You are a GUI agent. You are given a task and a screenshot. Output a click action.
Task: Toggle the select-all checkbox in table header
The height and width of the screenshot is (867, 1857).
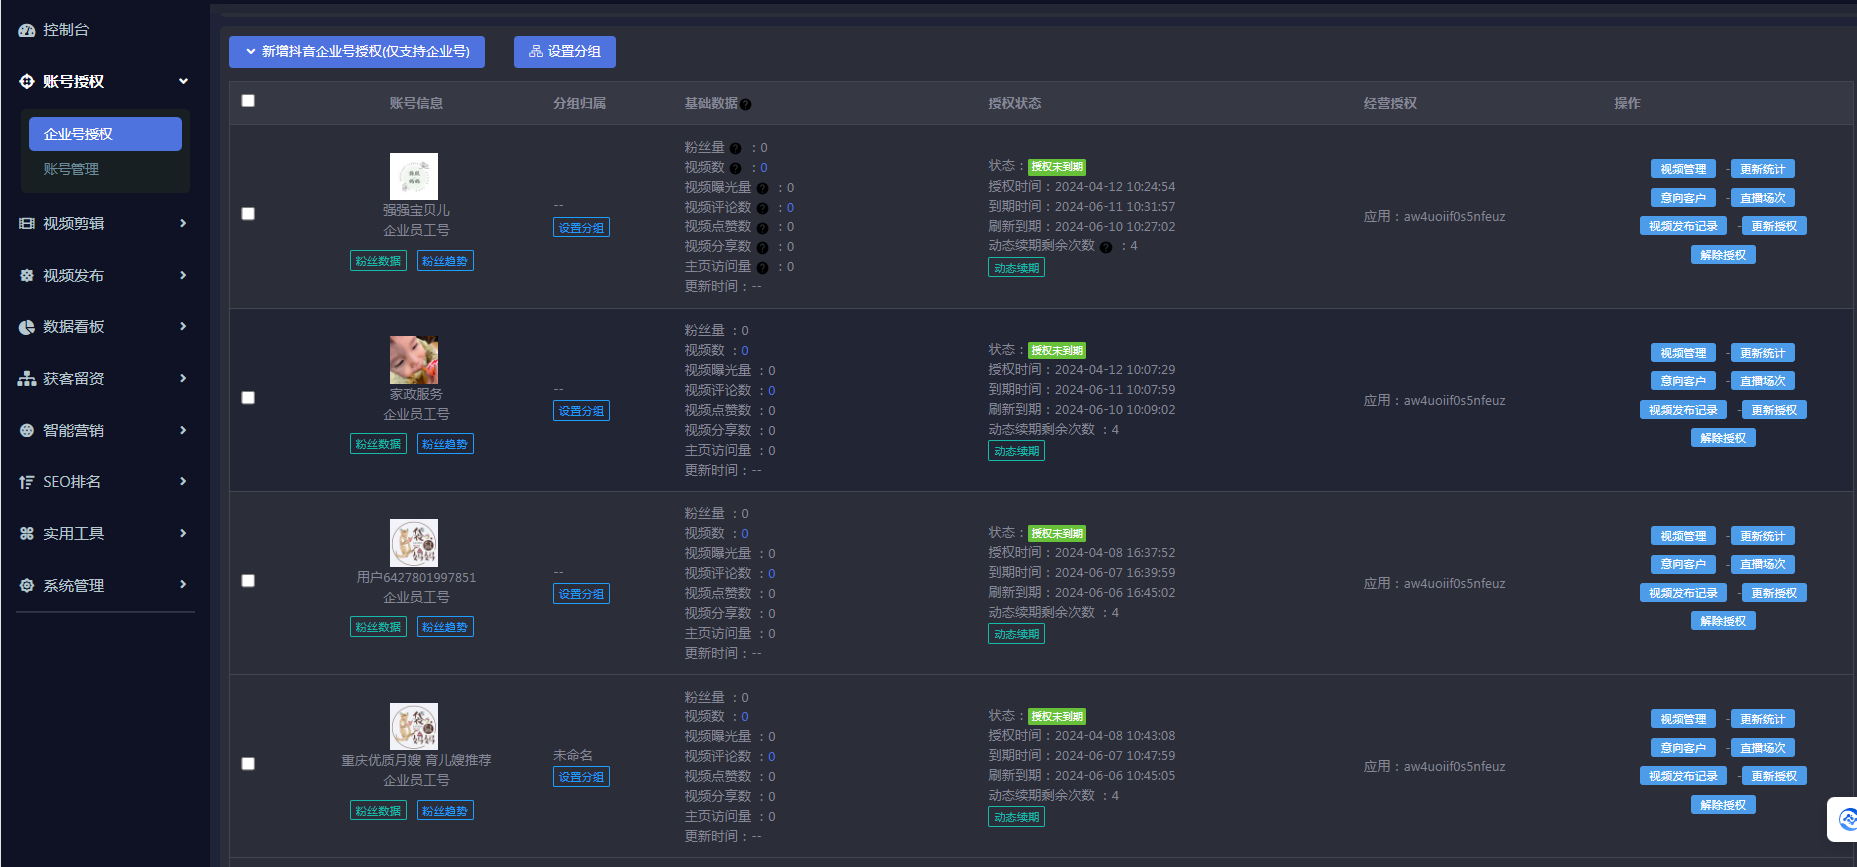(x=248, y=101)
